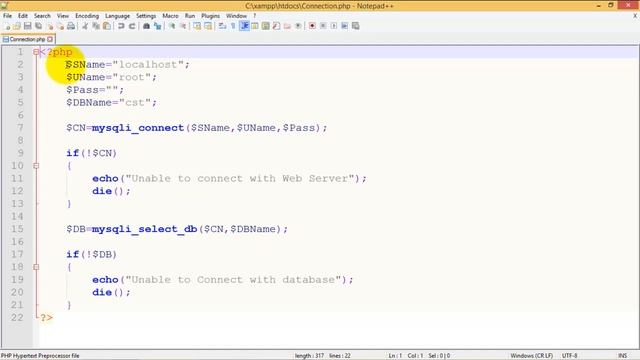Open the Language menu
The height and width of the screenshot is (360, 640).
pos(118,16)
